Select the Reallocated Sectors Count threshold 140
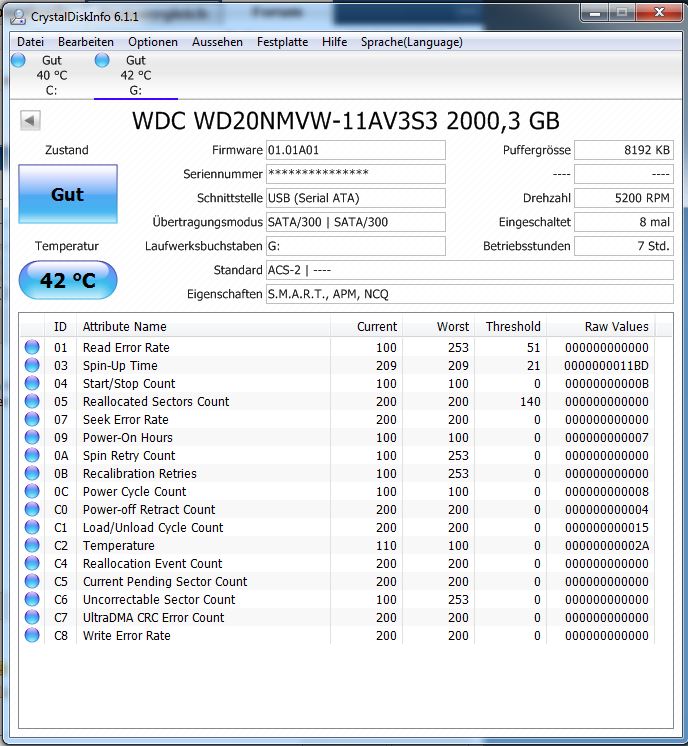The image size is (688, 746). pyautogui.click(x=530, y=402)
